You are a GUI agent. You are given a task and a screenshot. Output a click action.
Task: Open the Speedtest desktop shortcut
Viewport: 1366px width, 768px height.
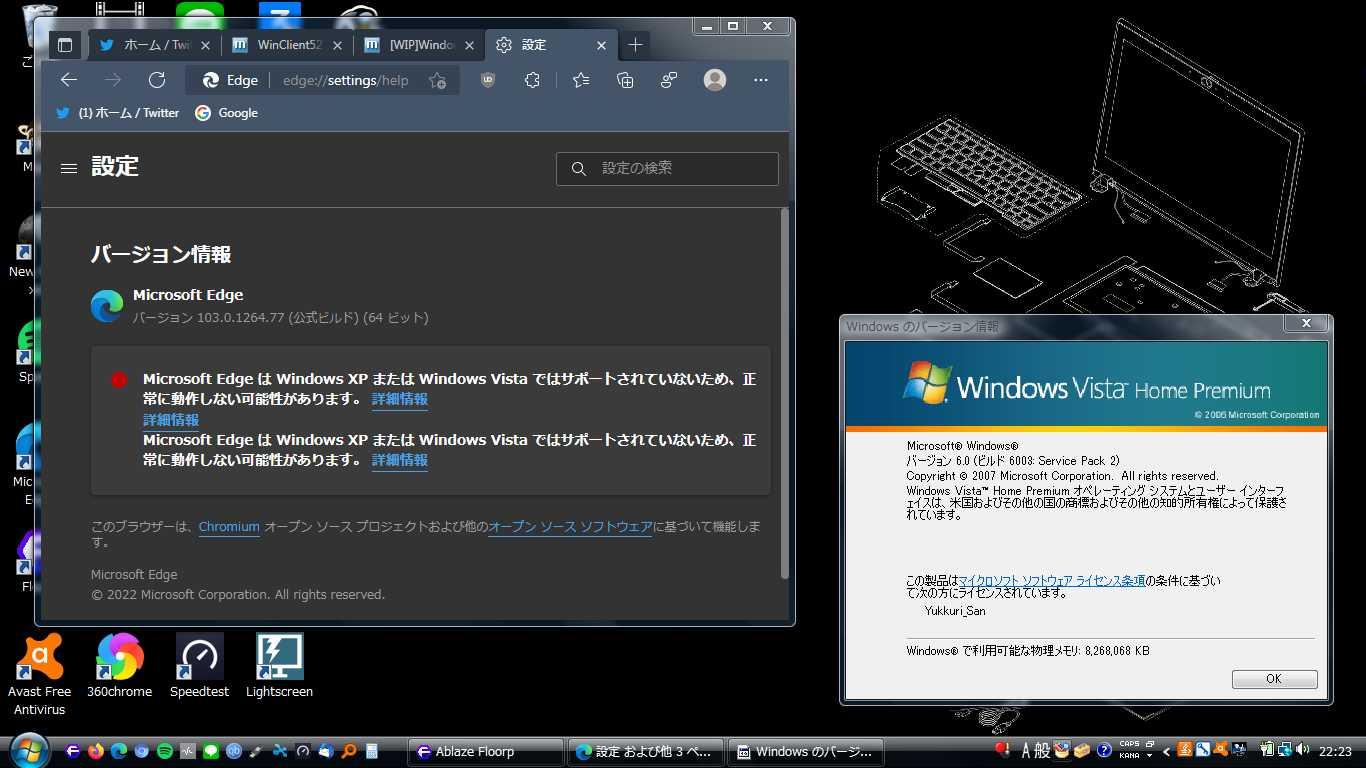click(199, 666)
